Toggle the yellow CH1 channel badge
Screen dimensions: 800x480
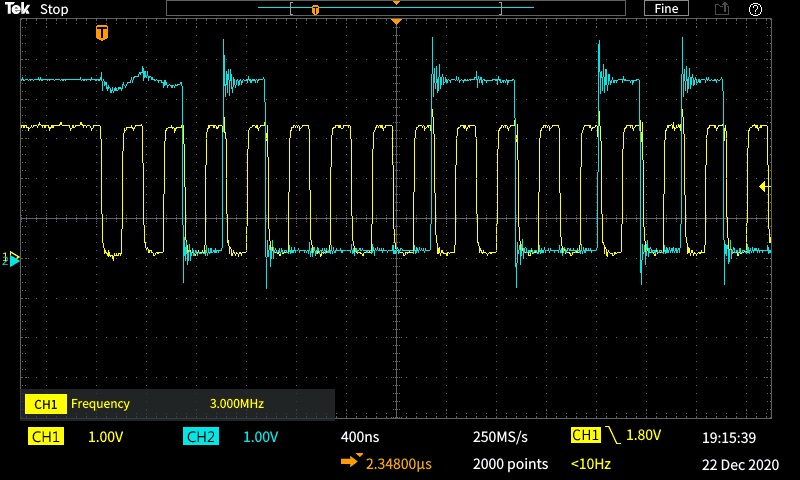pyautogui.click(x=45, y=437)
